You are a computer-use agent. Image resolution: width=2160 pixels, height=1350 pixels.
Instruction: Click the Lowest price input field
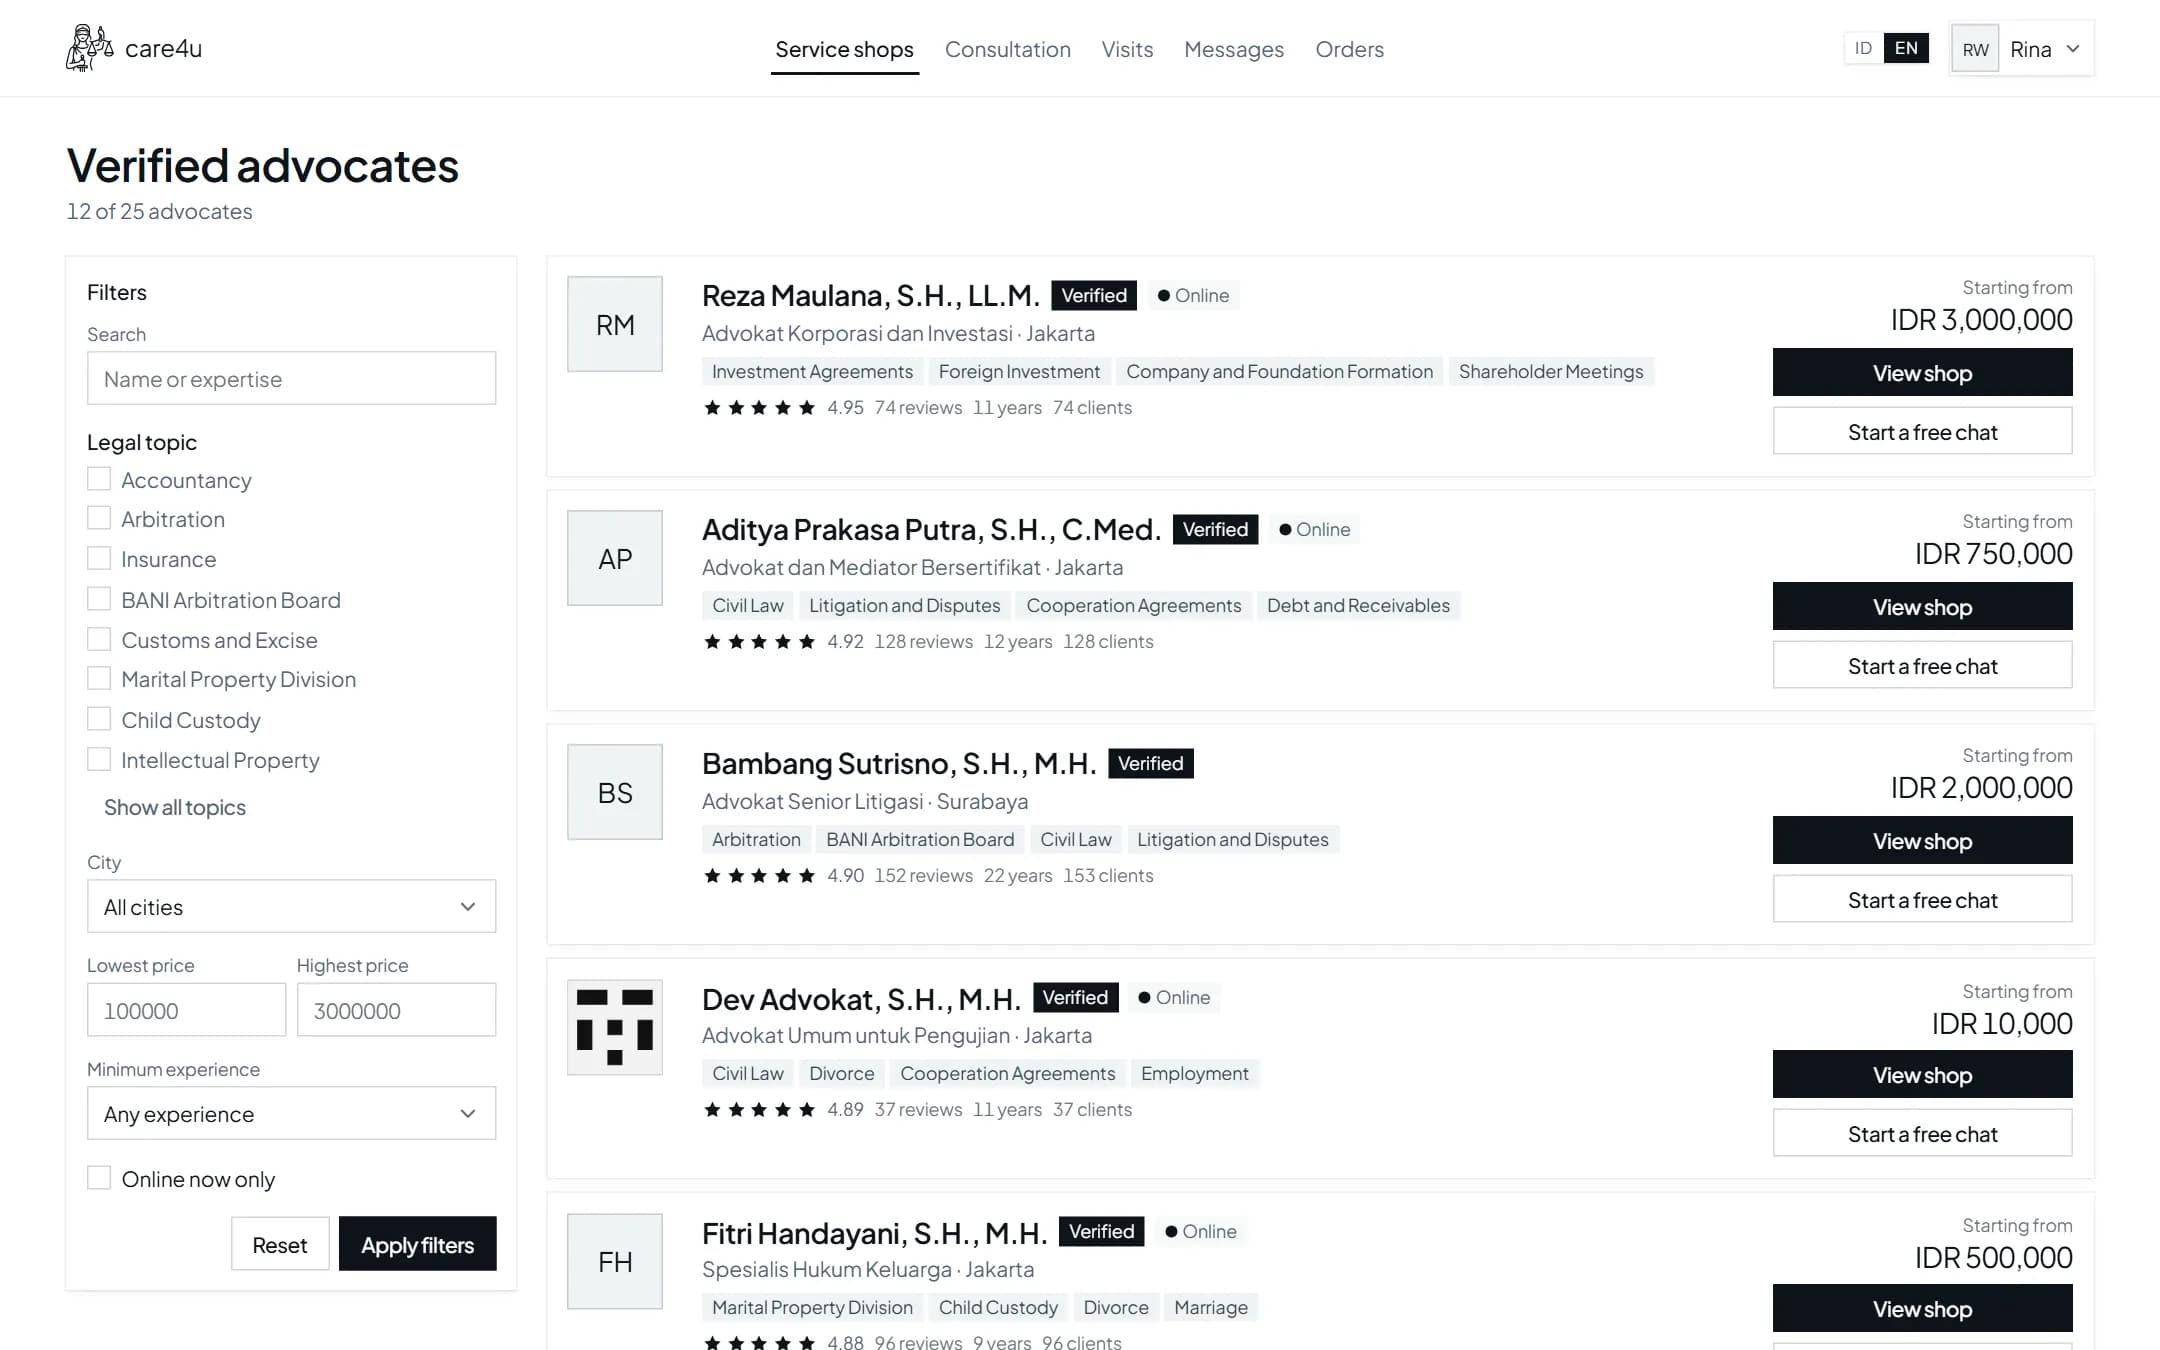186,1010
